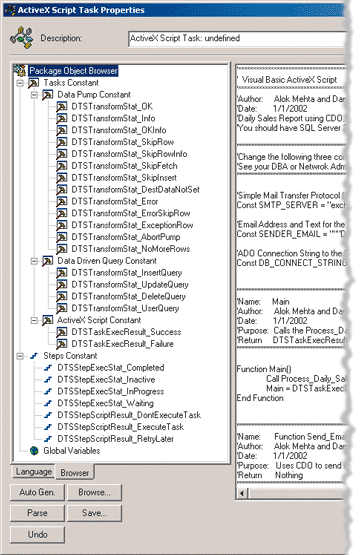Viewport: 360px width, 555px height.
Task: Click the DTSTransformStat_UserQuery constant icon
Action: 62,308
